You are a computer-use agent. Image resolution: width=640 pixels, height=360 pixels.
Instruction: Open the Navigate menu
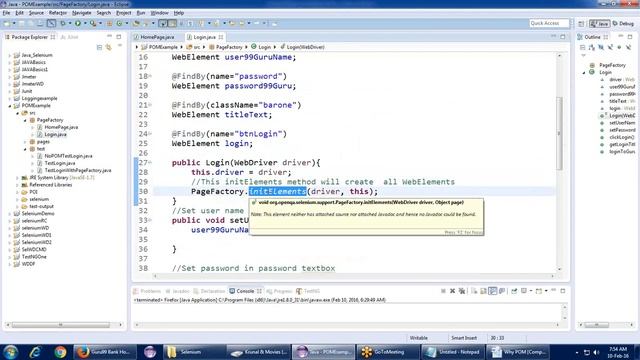point(82,13)
